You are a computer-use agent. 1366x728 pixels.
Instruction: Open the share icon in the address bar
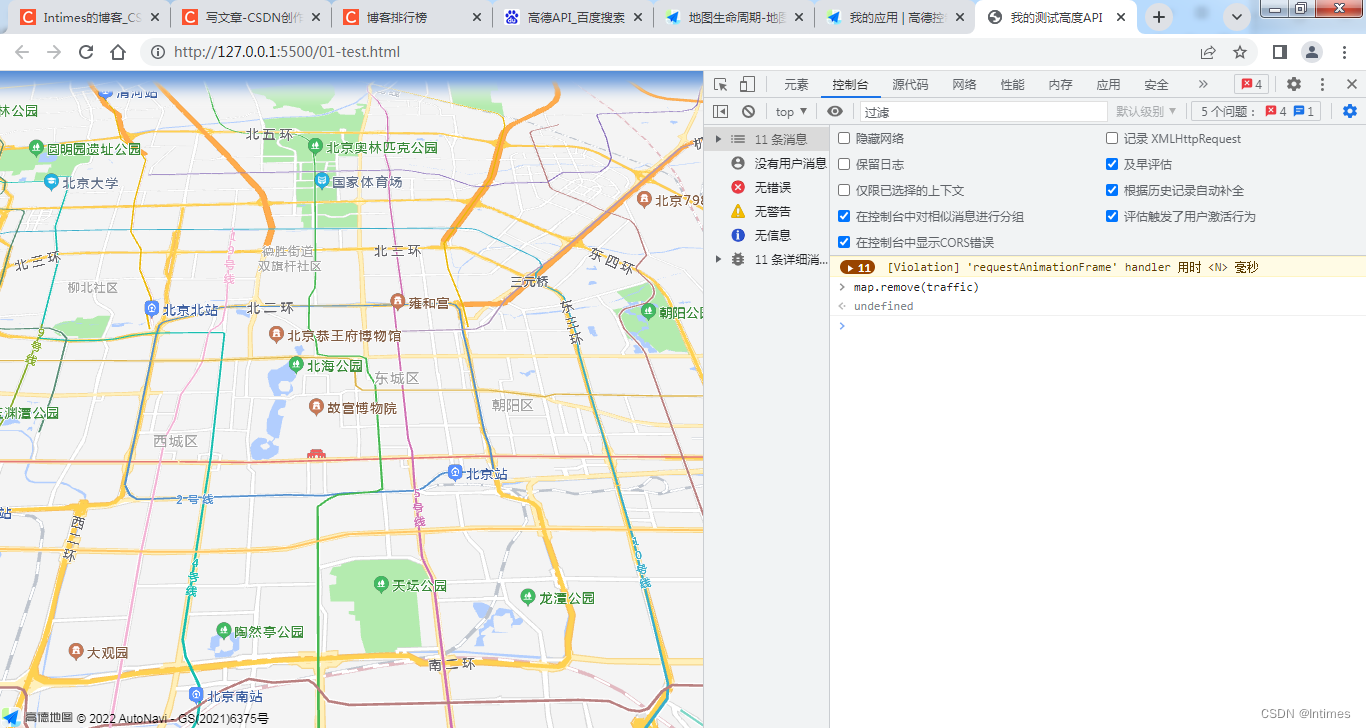click(1208, 51)
